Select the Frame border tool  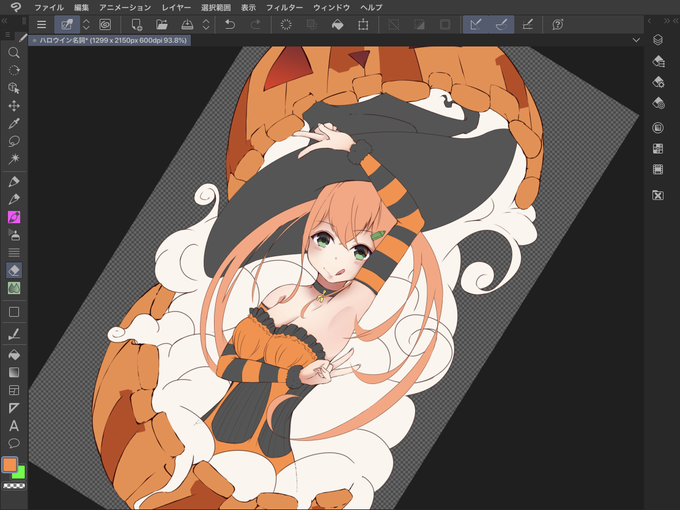[x=14, y=390]
